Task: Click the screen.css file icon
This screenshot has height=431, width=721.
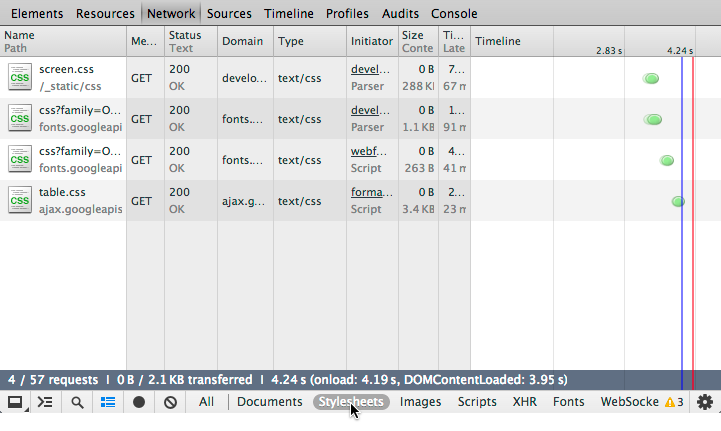Action: tap(20, 77)
